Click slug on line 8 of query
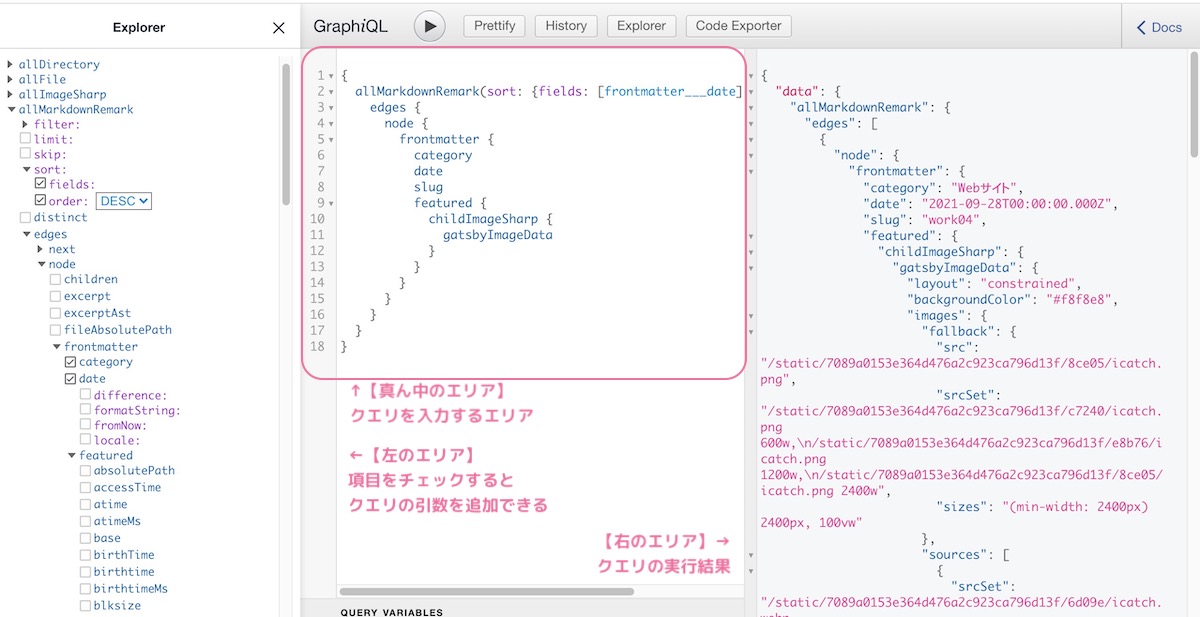The image size is (1200, 617). (428, 187)
